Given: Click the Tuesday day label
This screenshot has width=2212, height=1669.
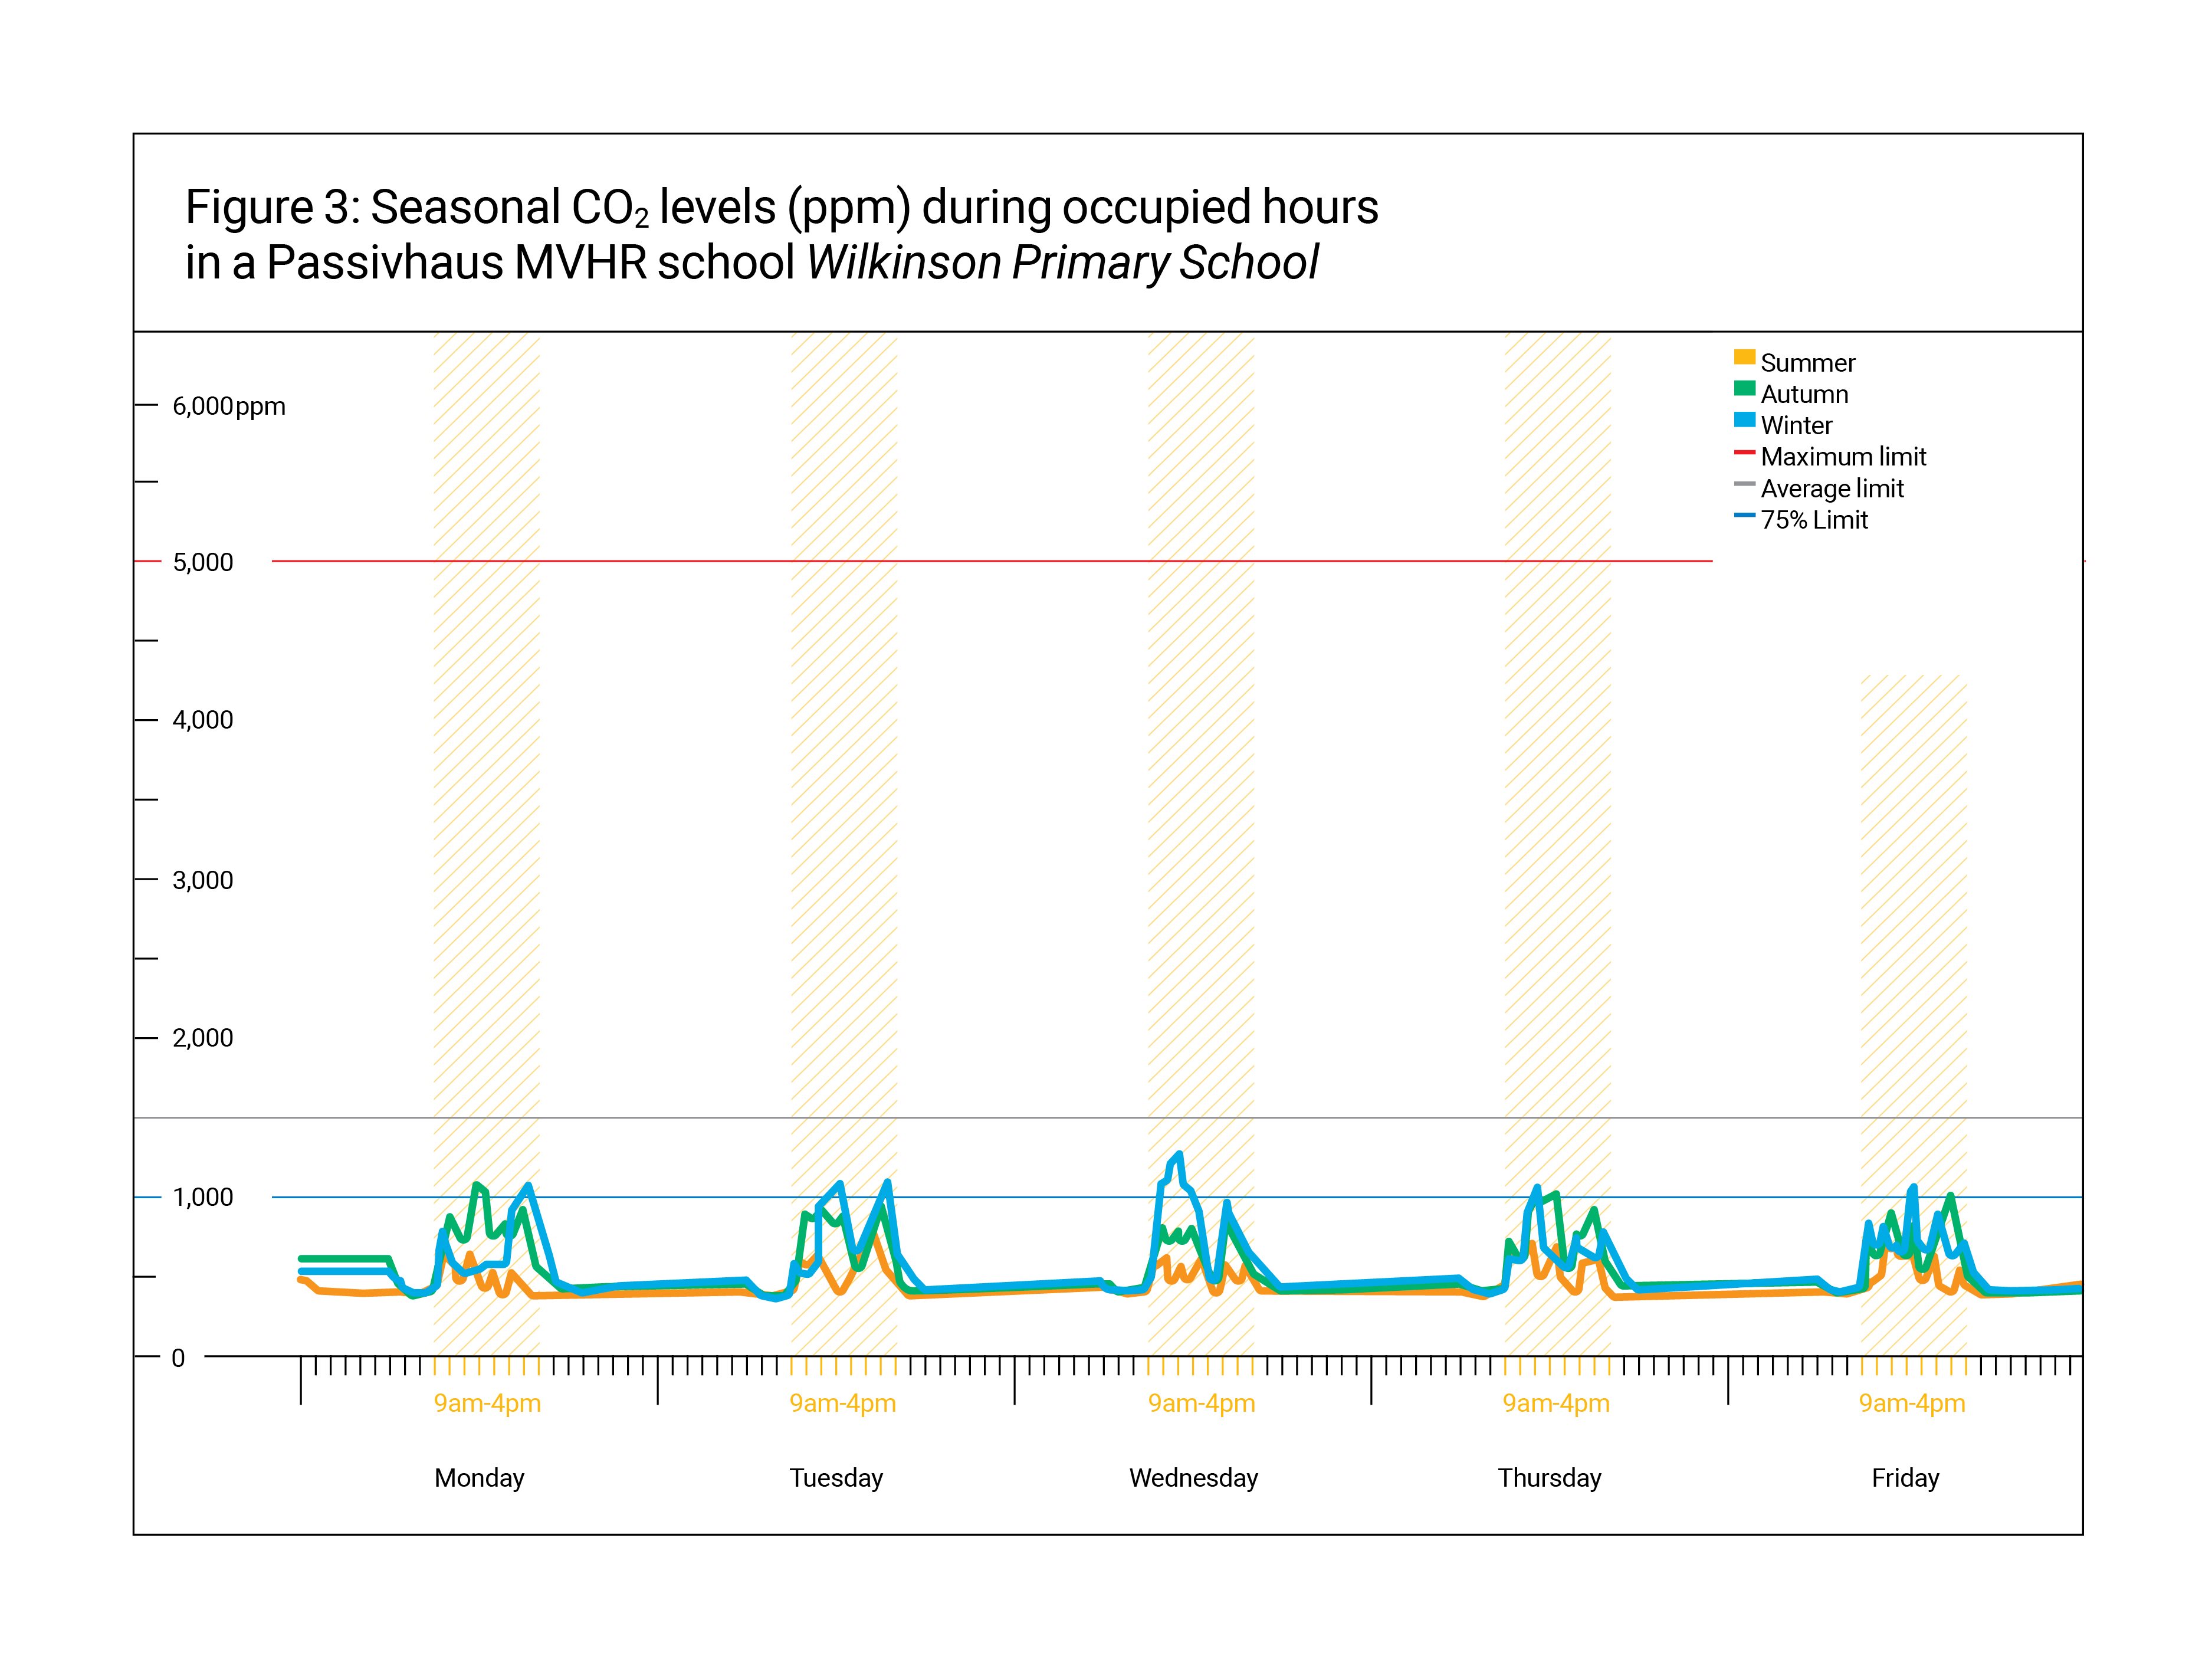Looking at the screenshot, I should pos(836,1478).
